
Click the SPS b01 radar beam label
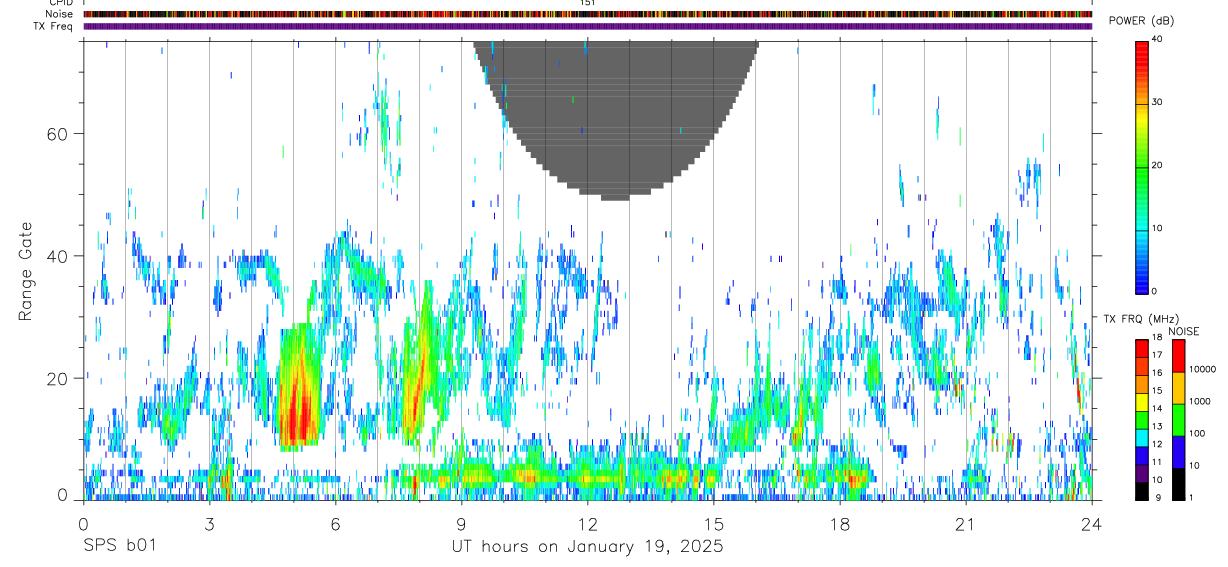(119, 547)
